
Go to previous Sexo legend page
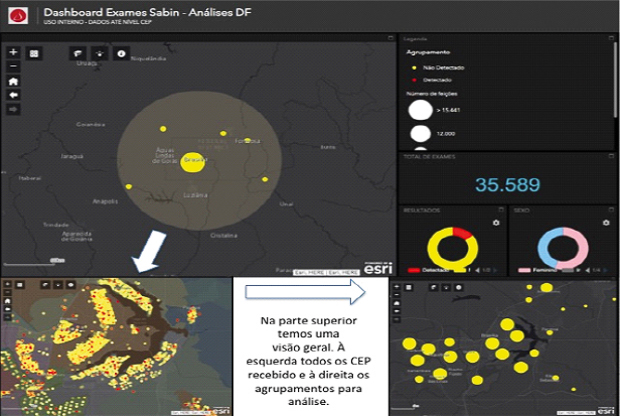tap(588, 270)
